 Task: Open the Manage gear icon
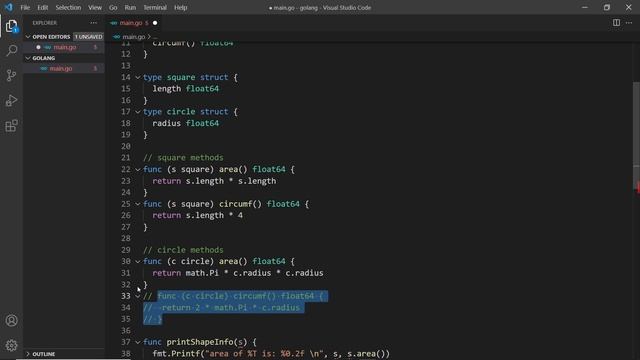coord(11,345)
